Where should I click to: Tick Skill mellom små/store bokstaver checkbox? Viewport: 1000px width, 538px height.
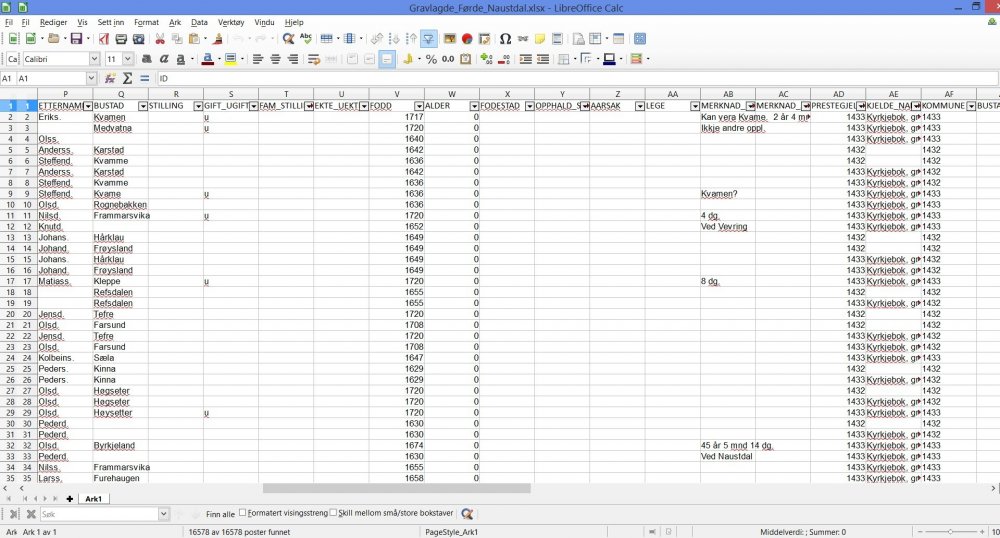333,513
